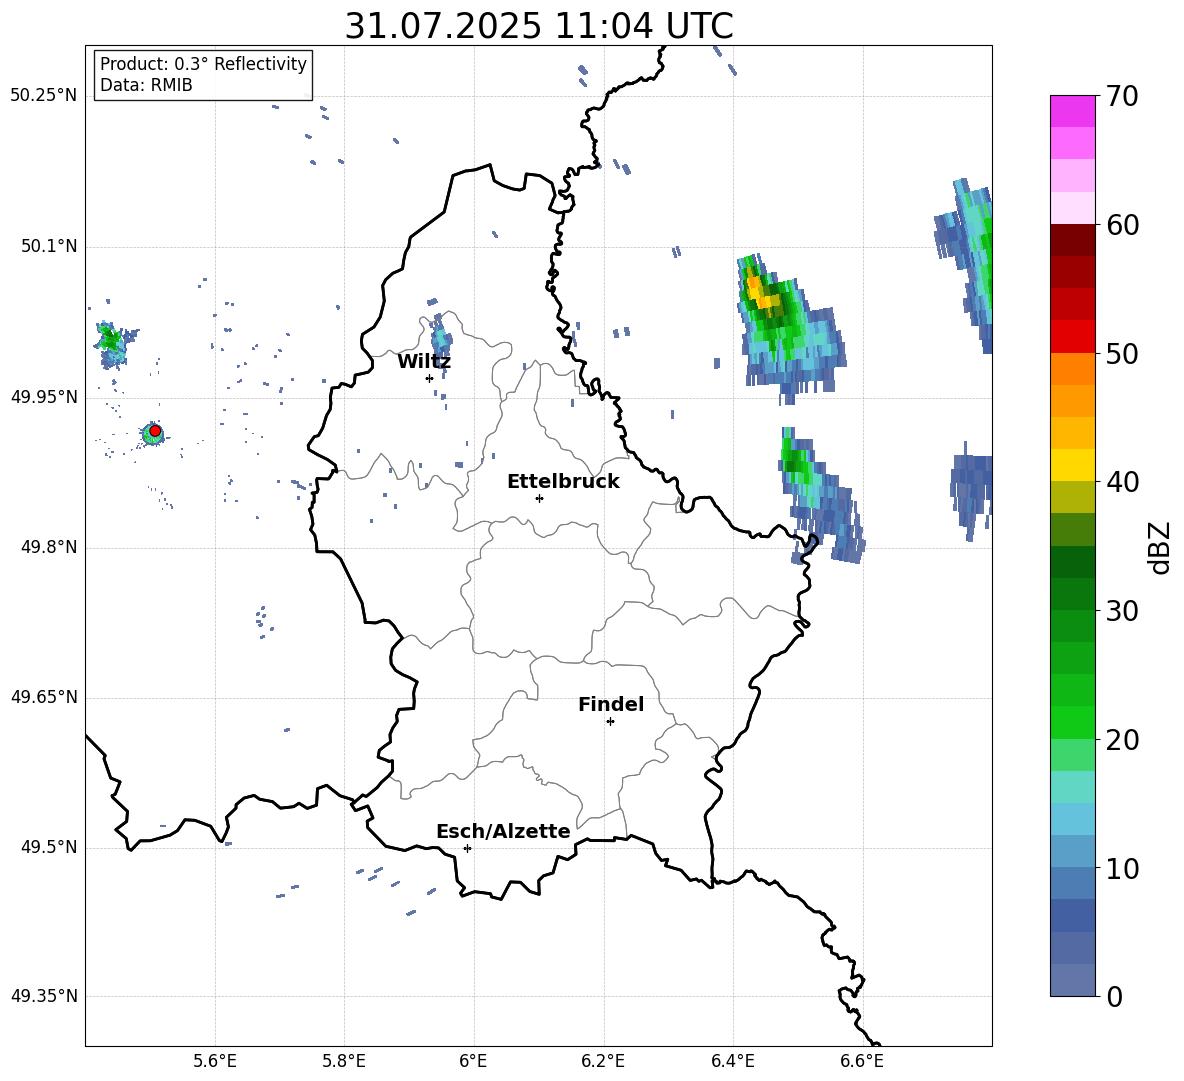The width and height of the screenshot is (1184, 1081).
Task: Click the bright red colorbar swatch just above 50
Action: tap(1072, 337)
